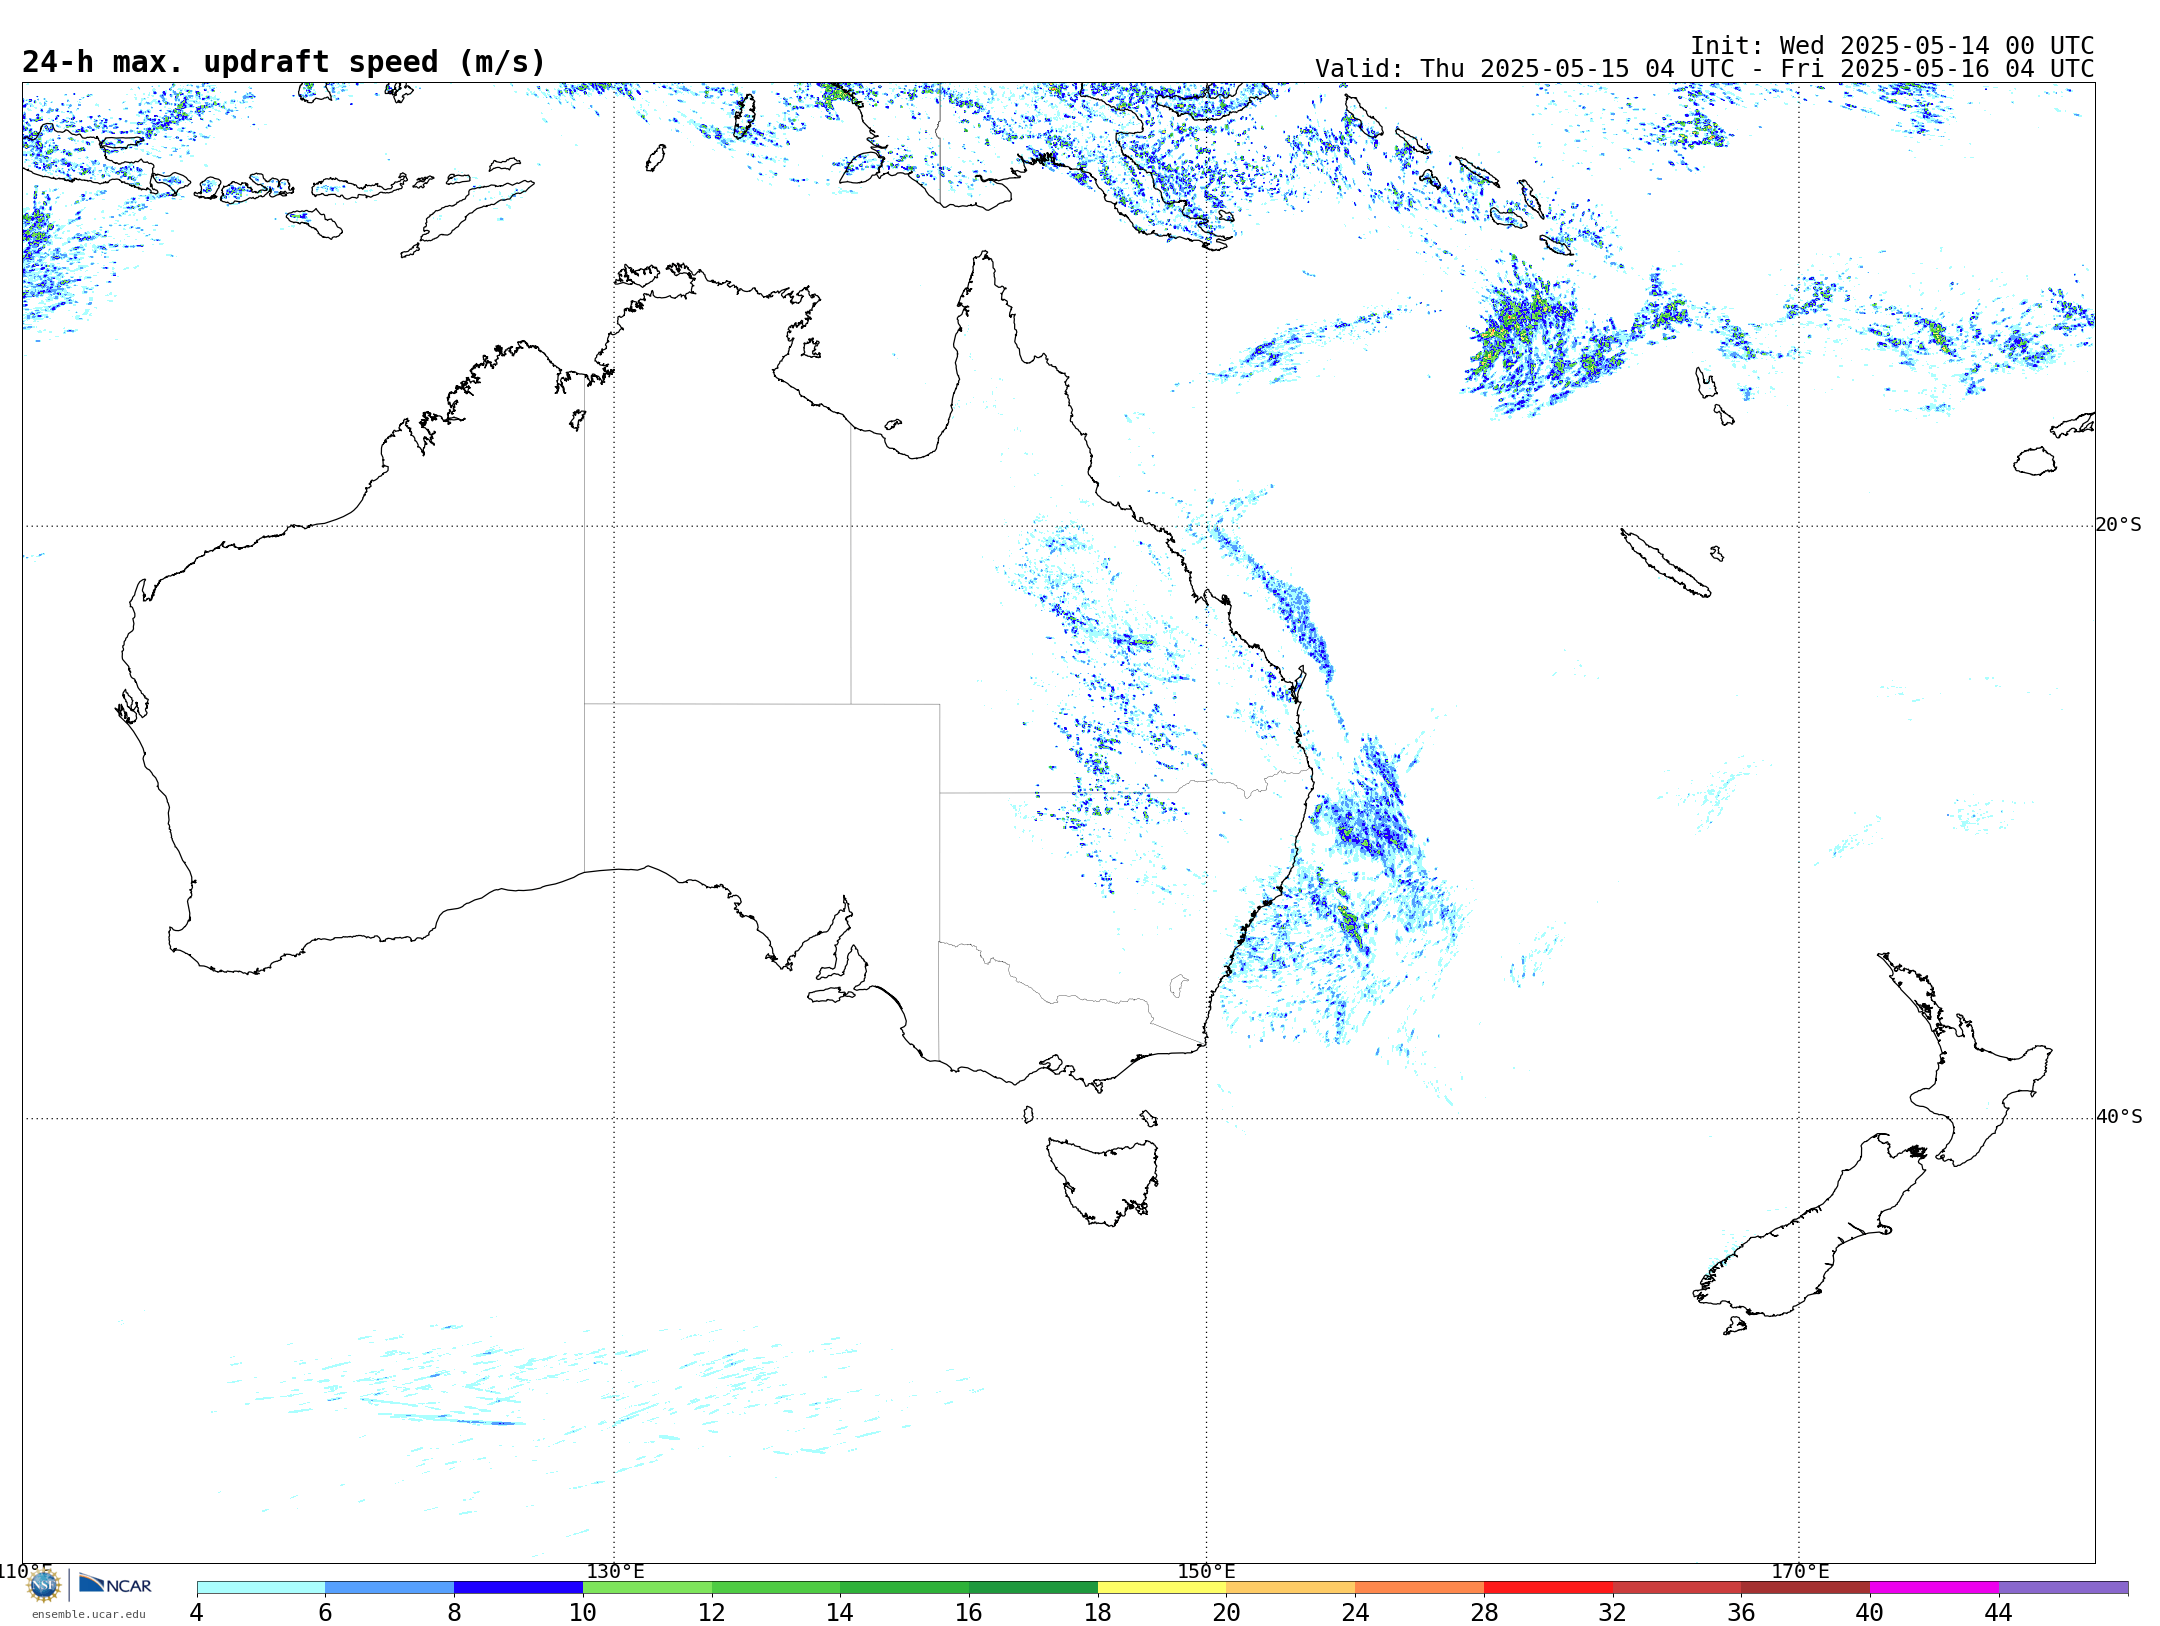Click the colorbar tick label "16"
The width and height of the screenshot is (2160, 1626).
tap(969, 1613)
